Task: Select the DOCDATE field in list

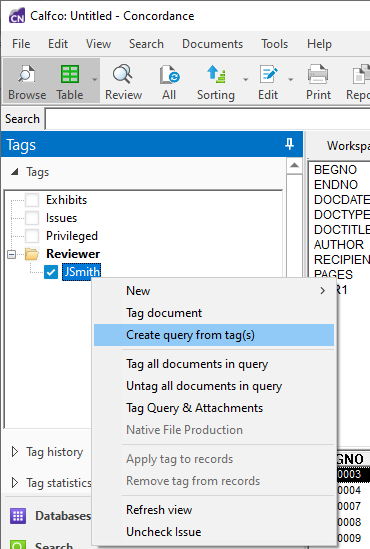Action: pos(342,200)
